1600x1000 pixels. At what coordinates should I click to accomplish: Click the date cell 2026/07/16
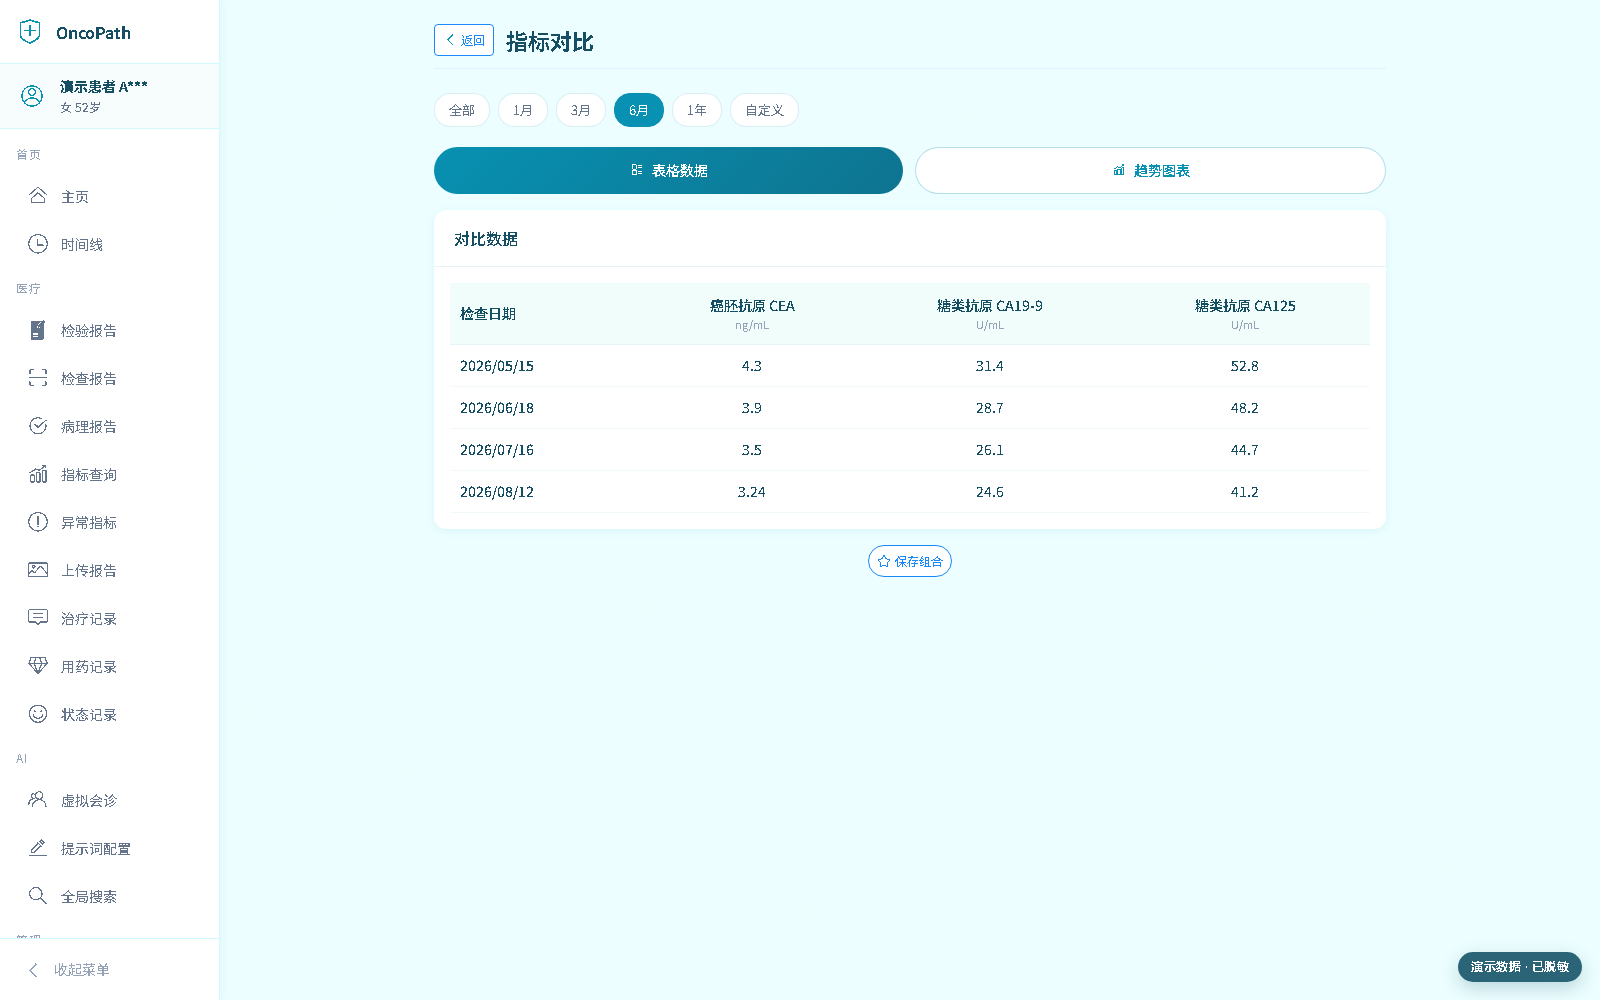coord(497,450)
